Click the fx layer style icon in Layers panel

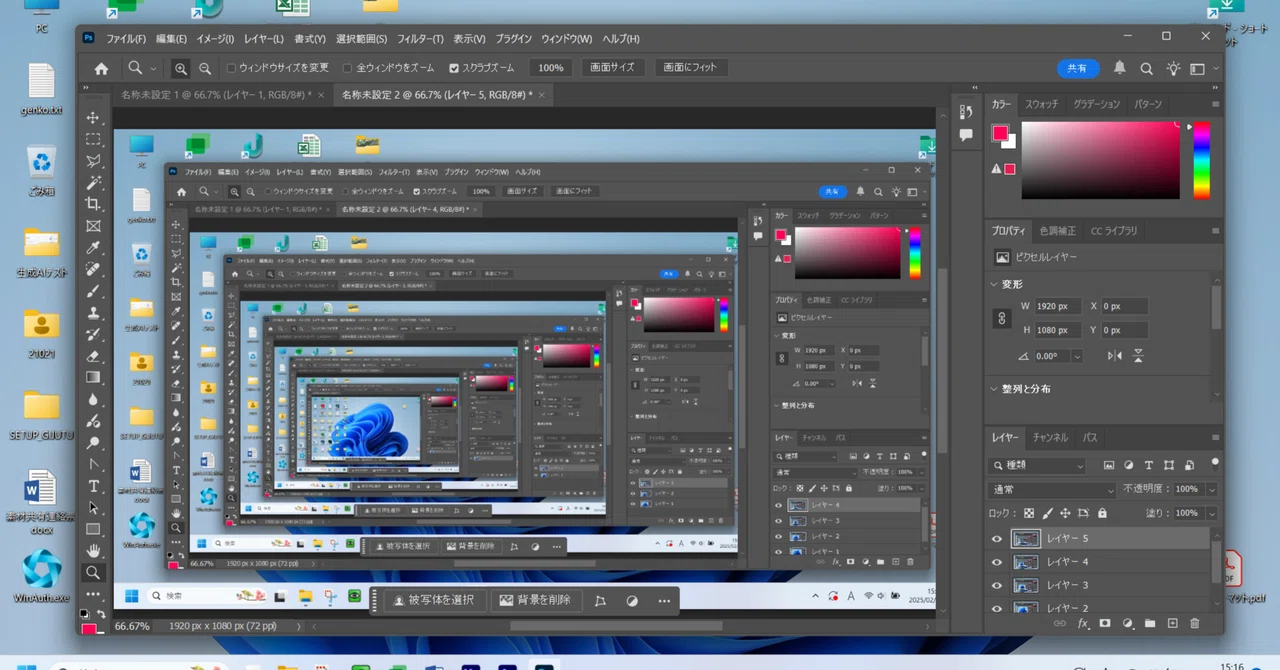1082,623
